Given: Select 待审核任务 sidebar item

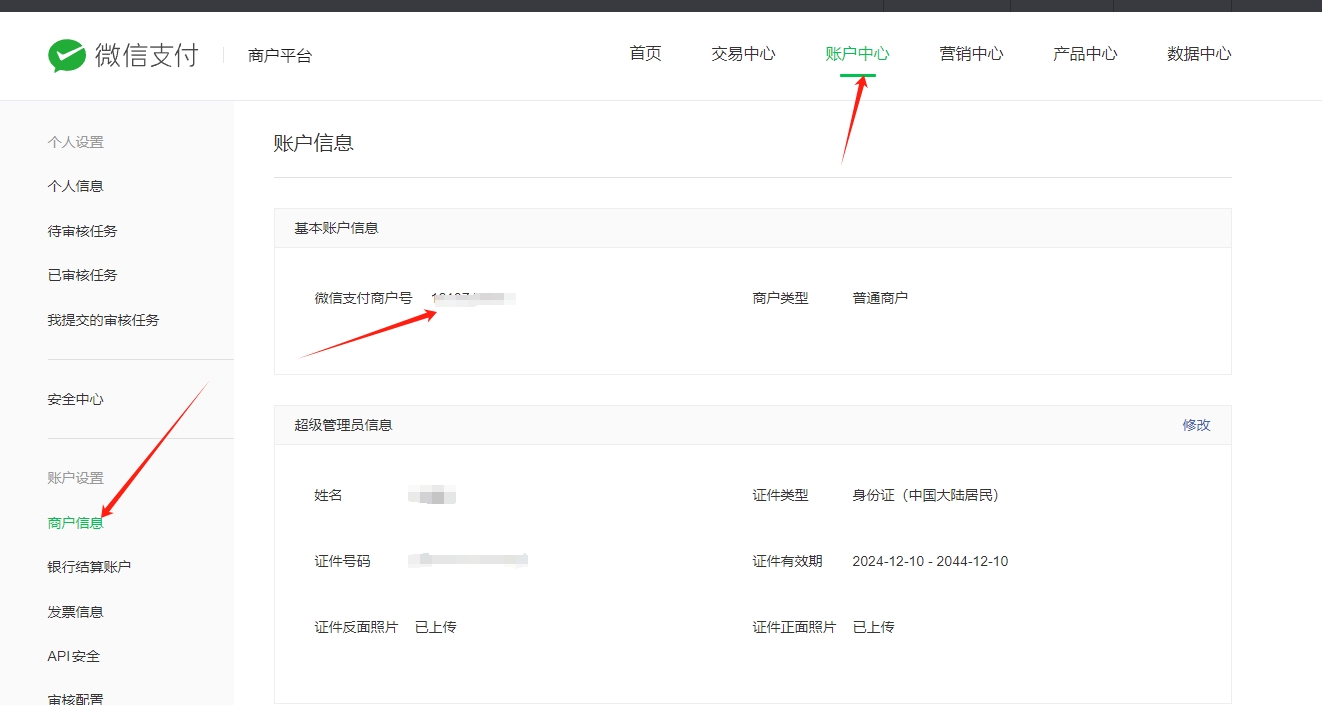Looking at the screenshot, I should pyautogui.click(x=83, y=231).
